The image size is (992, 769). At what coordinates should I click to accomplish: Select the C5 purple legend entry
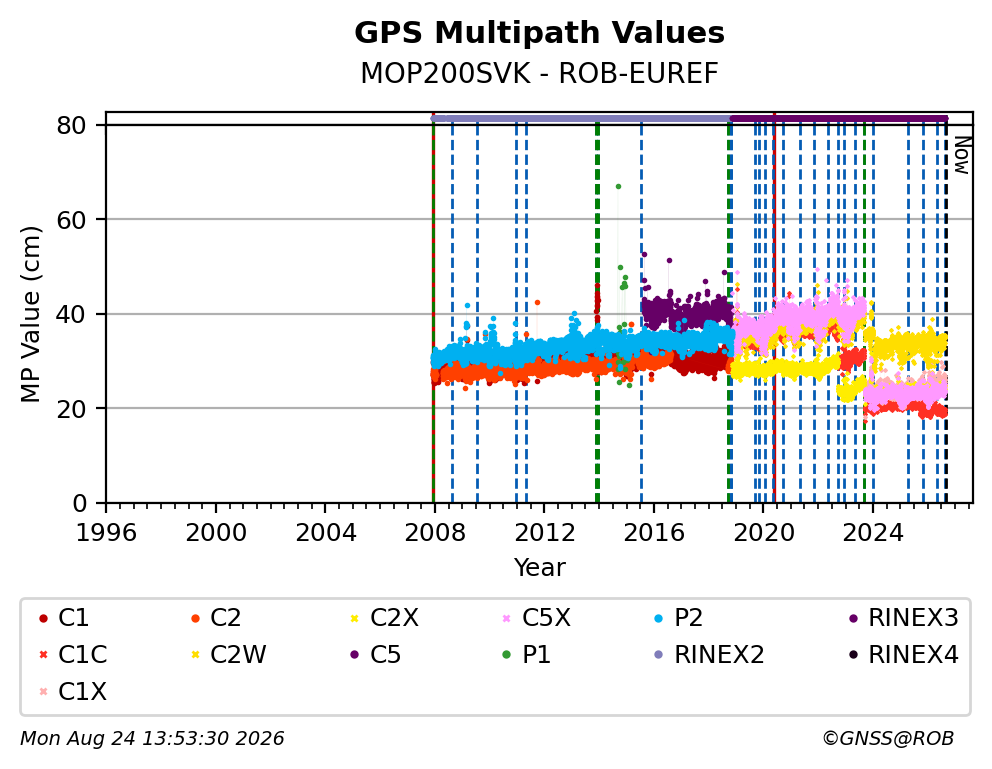376,655
